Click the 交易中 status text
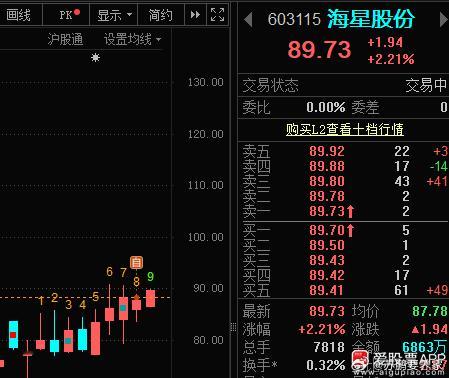Screen dimensions: 449x378 point(426,86)
